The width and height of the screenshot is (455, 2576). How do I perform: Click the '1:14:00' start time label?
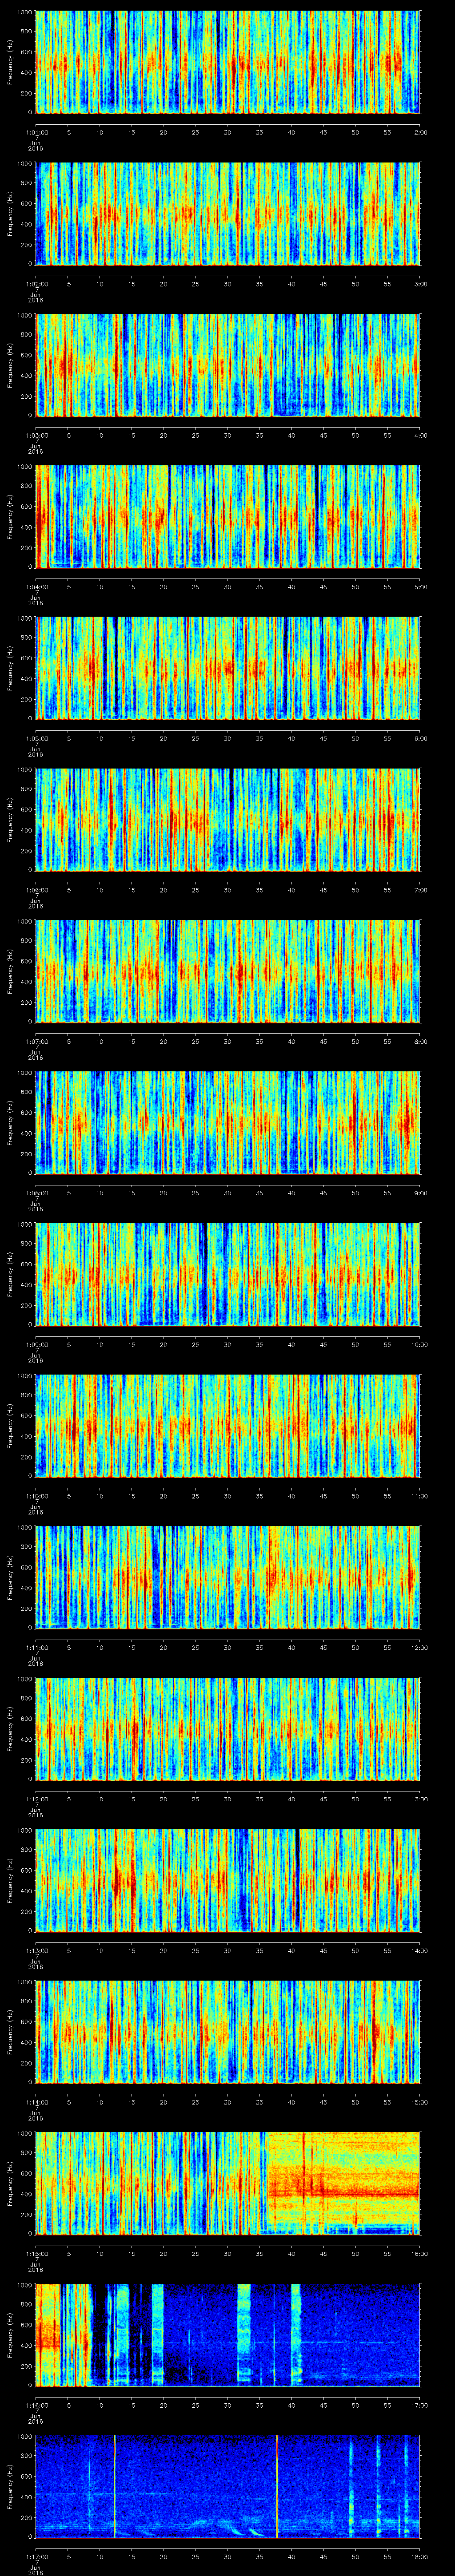(36, 2101)
